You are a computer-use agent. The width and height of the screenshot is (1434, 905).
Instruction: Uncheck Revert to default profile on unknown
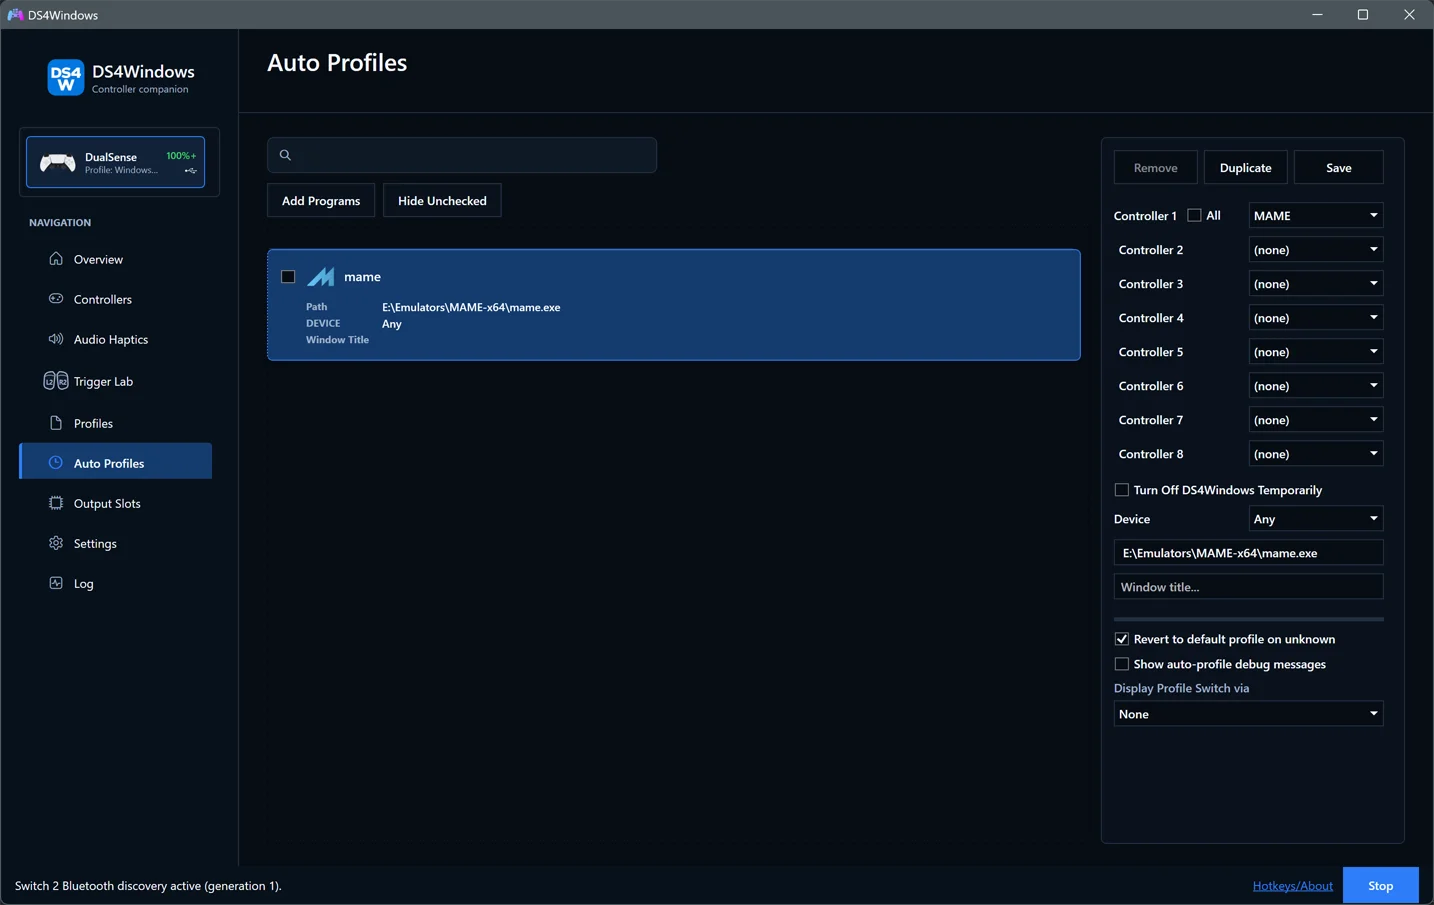point(1122,639)
